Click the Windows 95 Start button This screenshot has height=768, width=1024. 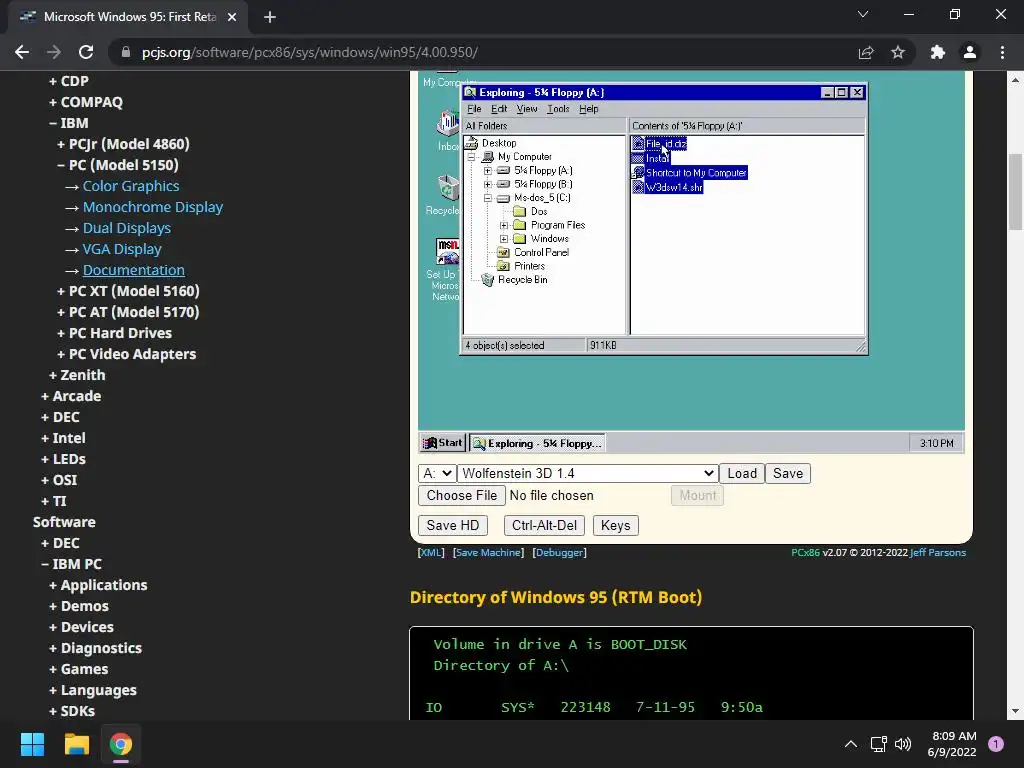click(x=443, y=443)
